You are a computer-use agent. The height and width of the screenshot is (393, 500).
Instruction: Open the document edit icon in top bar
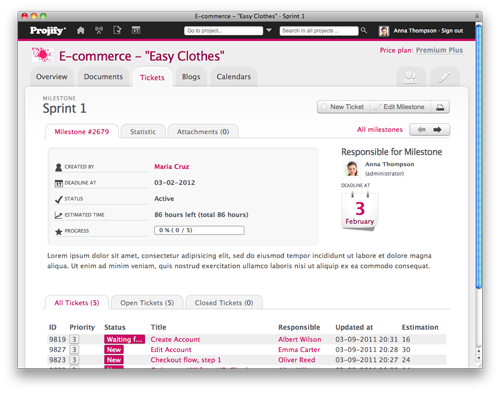(117, 30)
